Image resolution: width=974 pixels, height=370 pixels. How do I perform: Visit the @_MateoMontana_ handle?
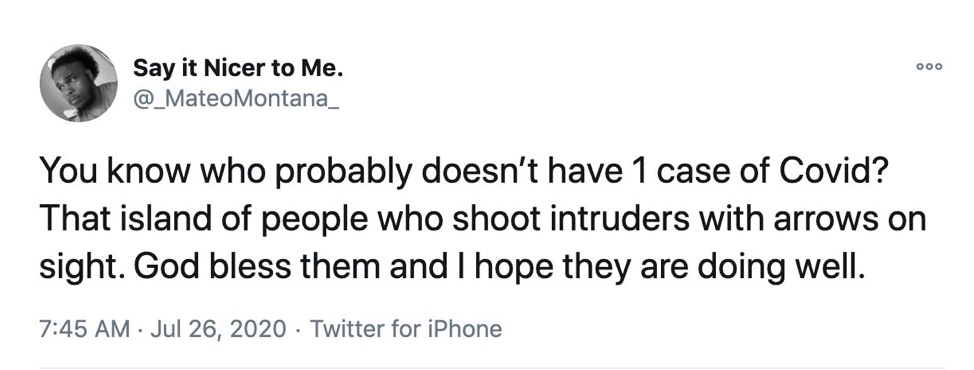(x=236, y=99)
